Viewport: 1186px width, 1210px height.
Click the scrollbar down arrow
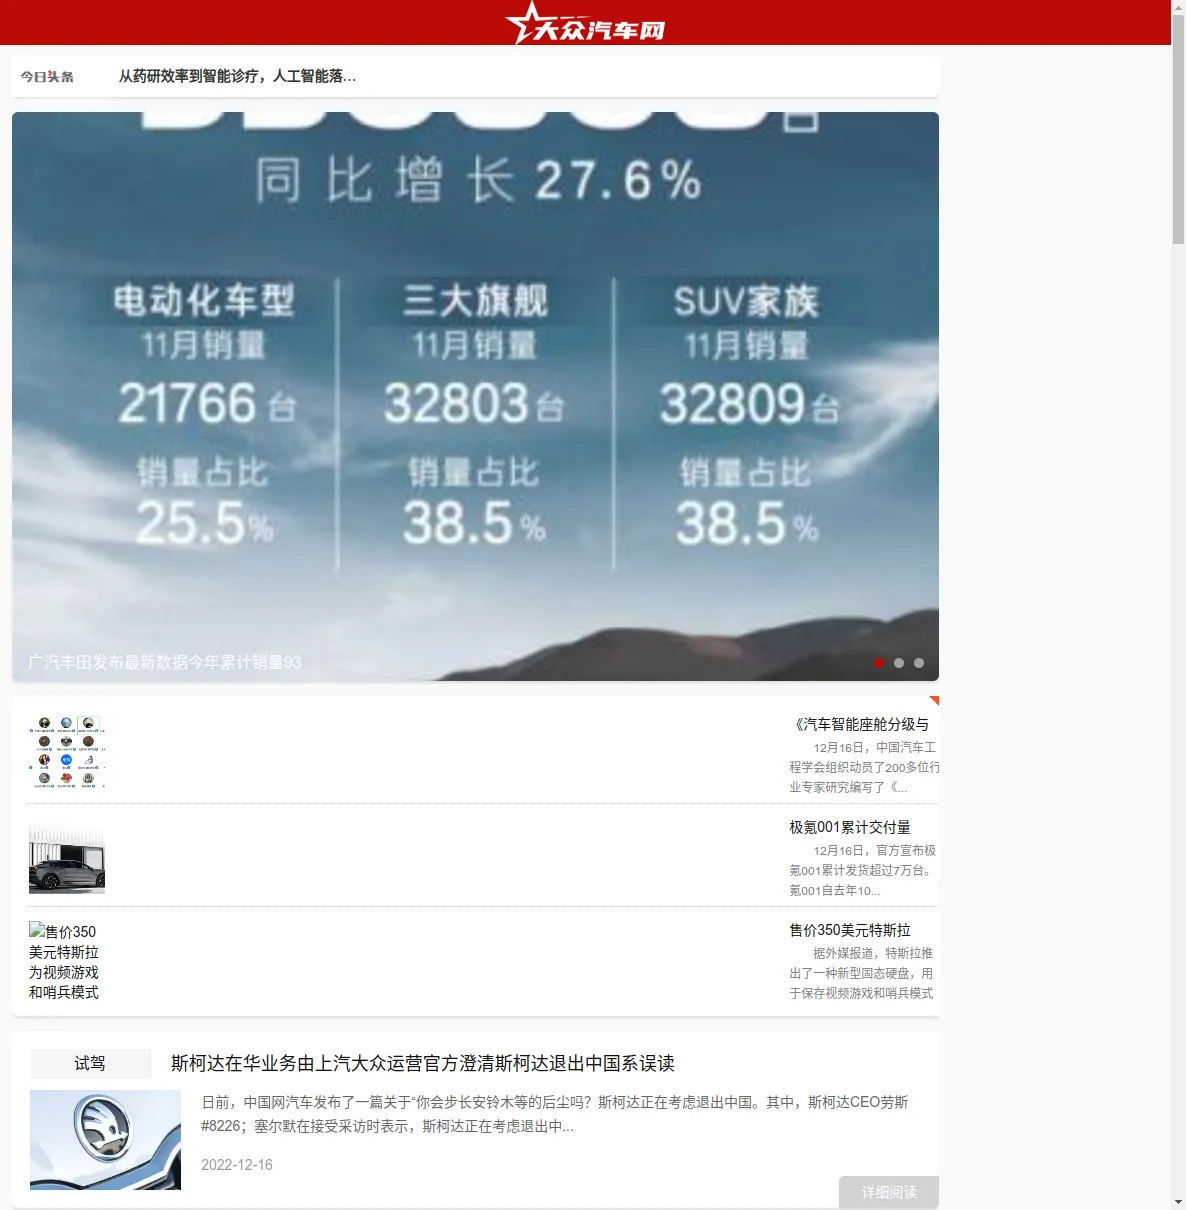pos(1178,1202)
